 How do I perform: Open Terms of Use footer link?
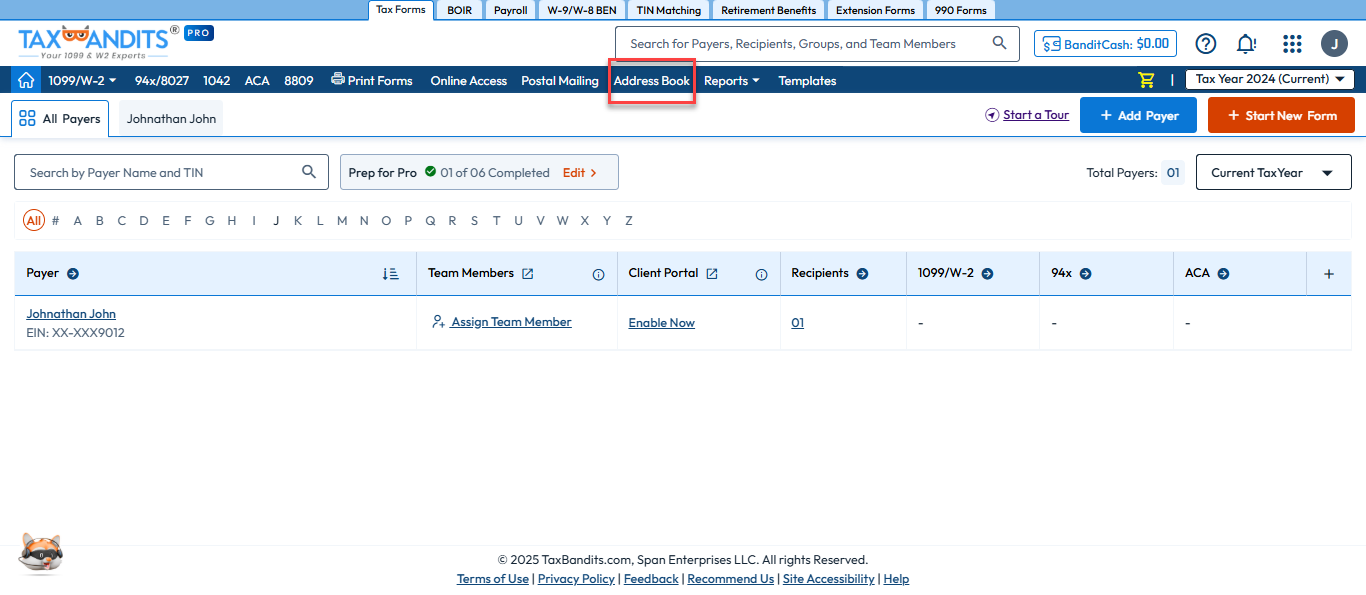pyautogui.click(x=493, y=579)
